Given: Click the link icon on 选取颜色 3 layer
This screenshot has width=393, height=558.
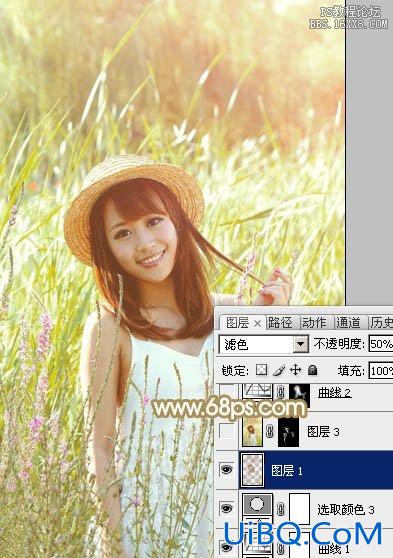Looking at the screenshot, I should tap(281, 509).
